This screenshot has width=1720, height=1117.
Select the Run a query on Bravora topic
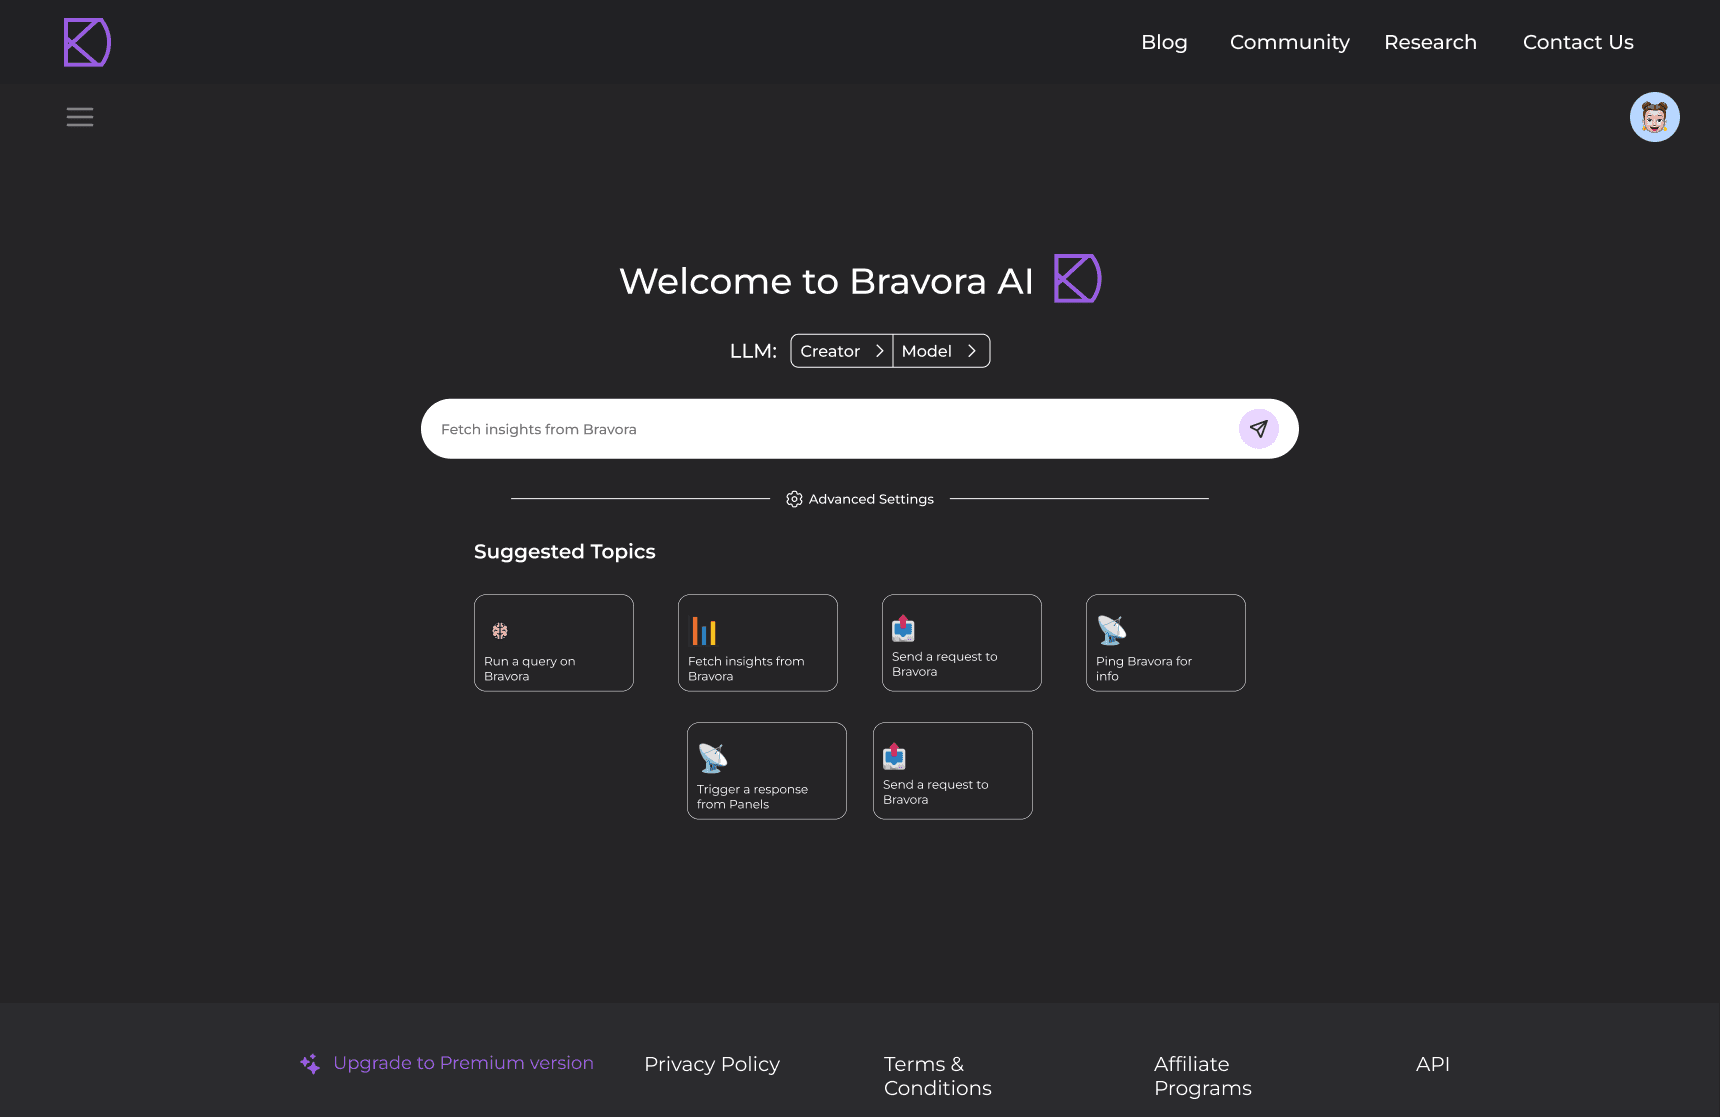pyautogui.click(x=554, y=643)
